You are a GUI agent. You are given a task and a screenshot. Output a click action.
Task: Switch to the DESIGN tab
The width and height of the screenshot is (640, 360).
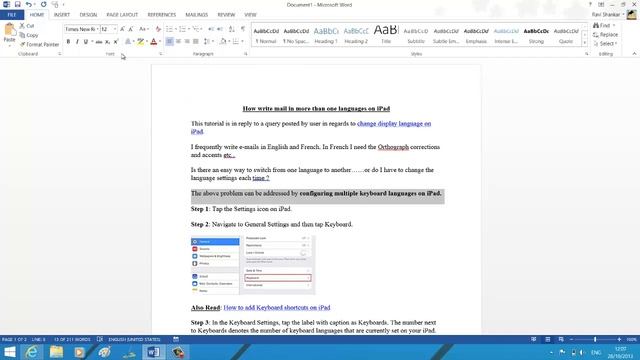click(x=88, y=15)
